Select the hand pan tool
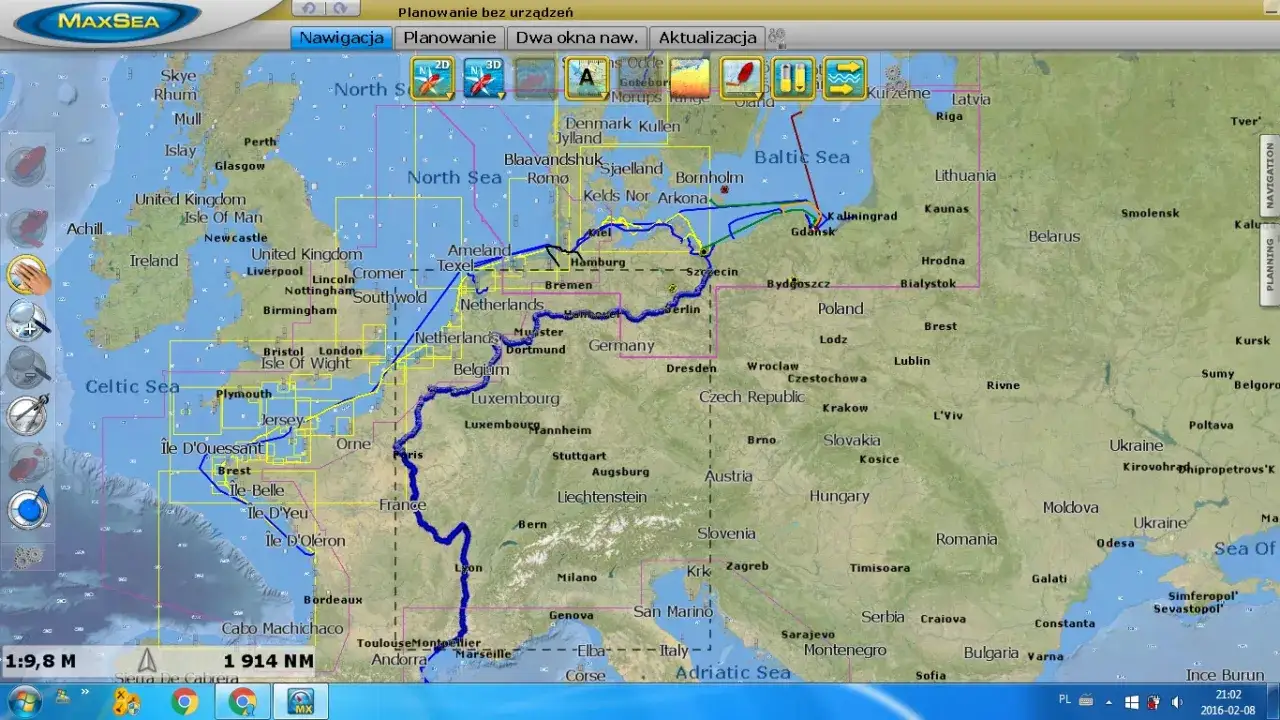1280x720 pixels. point(28,274)
